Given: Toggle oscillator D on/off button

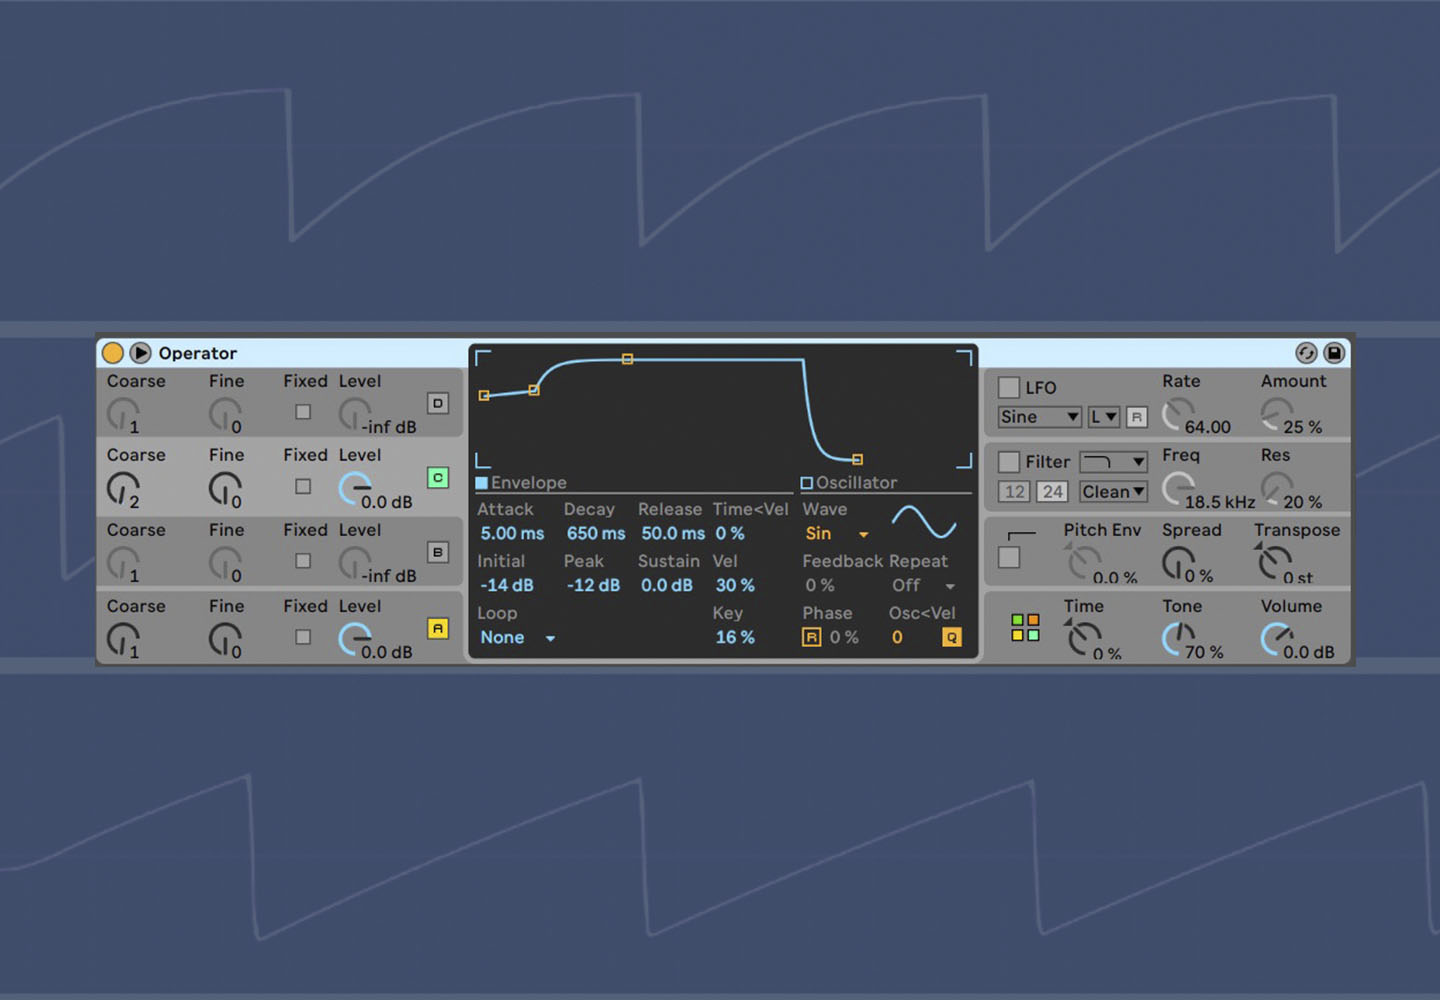Looking at the screenshot, I should coord(438,403).
